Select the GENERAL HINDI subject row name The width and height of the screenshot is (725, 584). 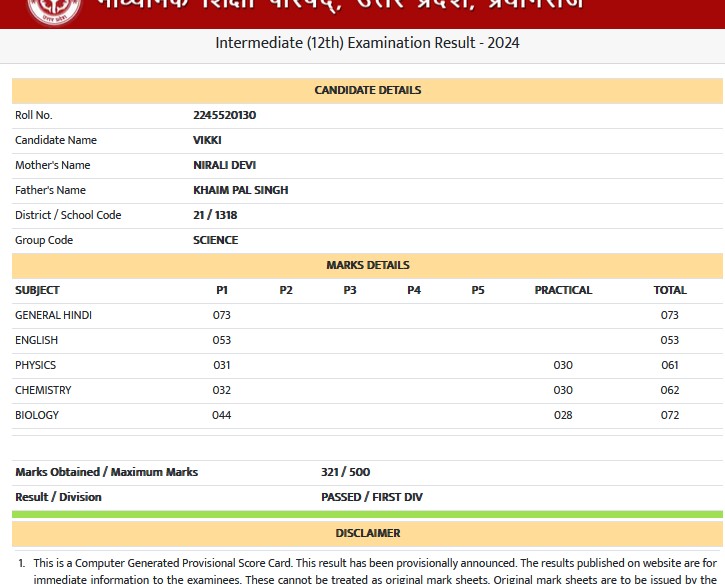[53, 315]
